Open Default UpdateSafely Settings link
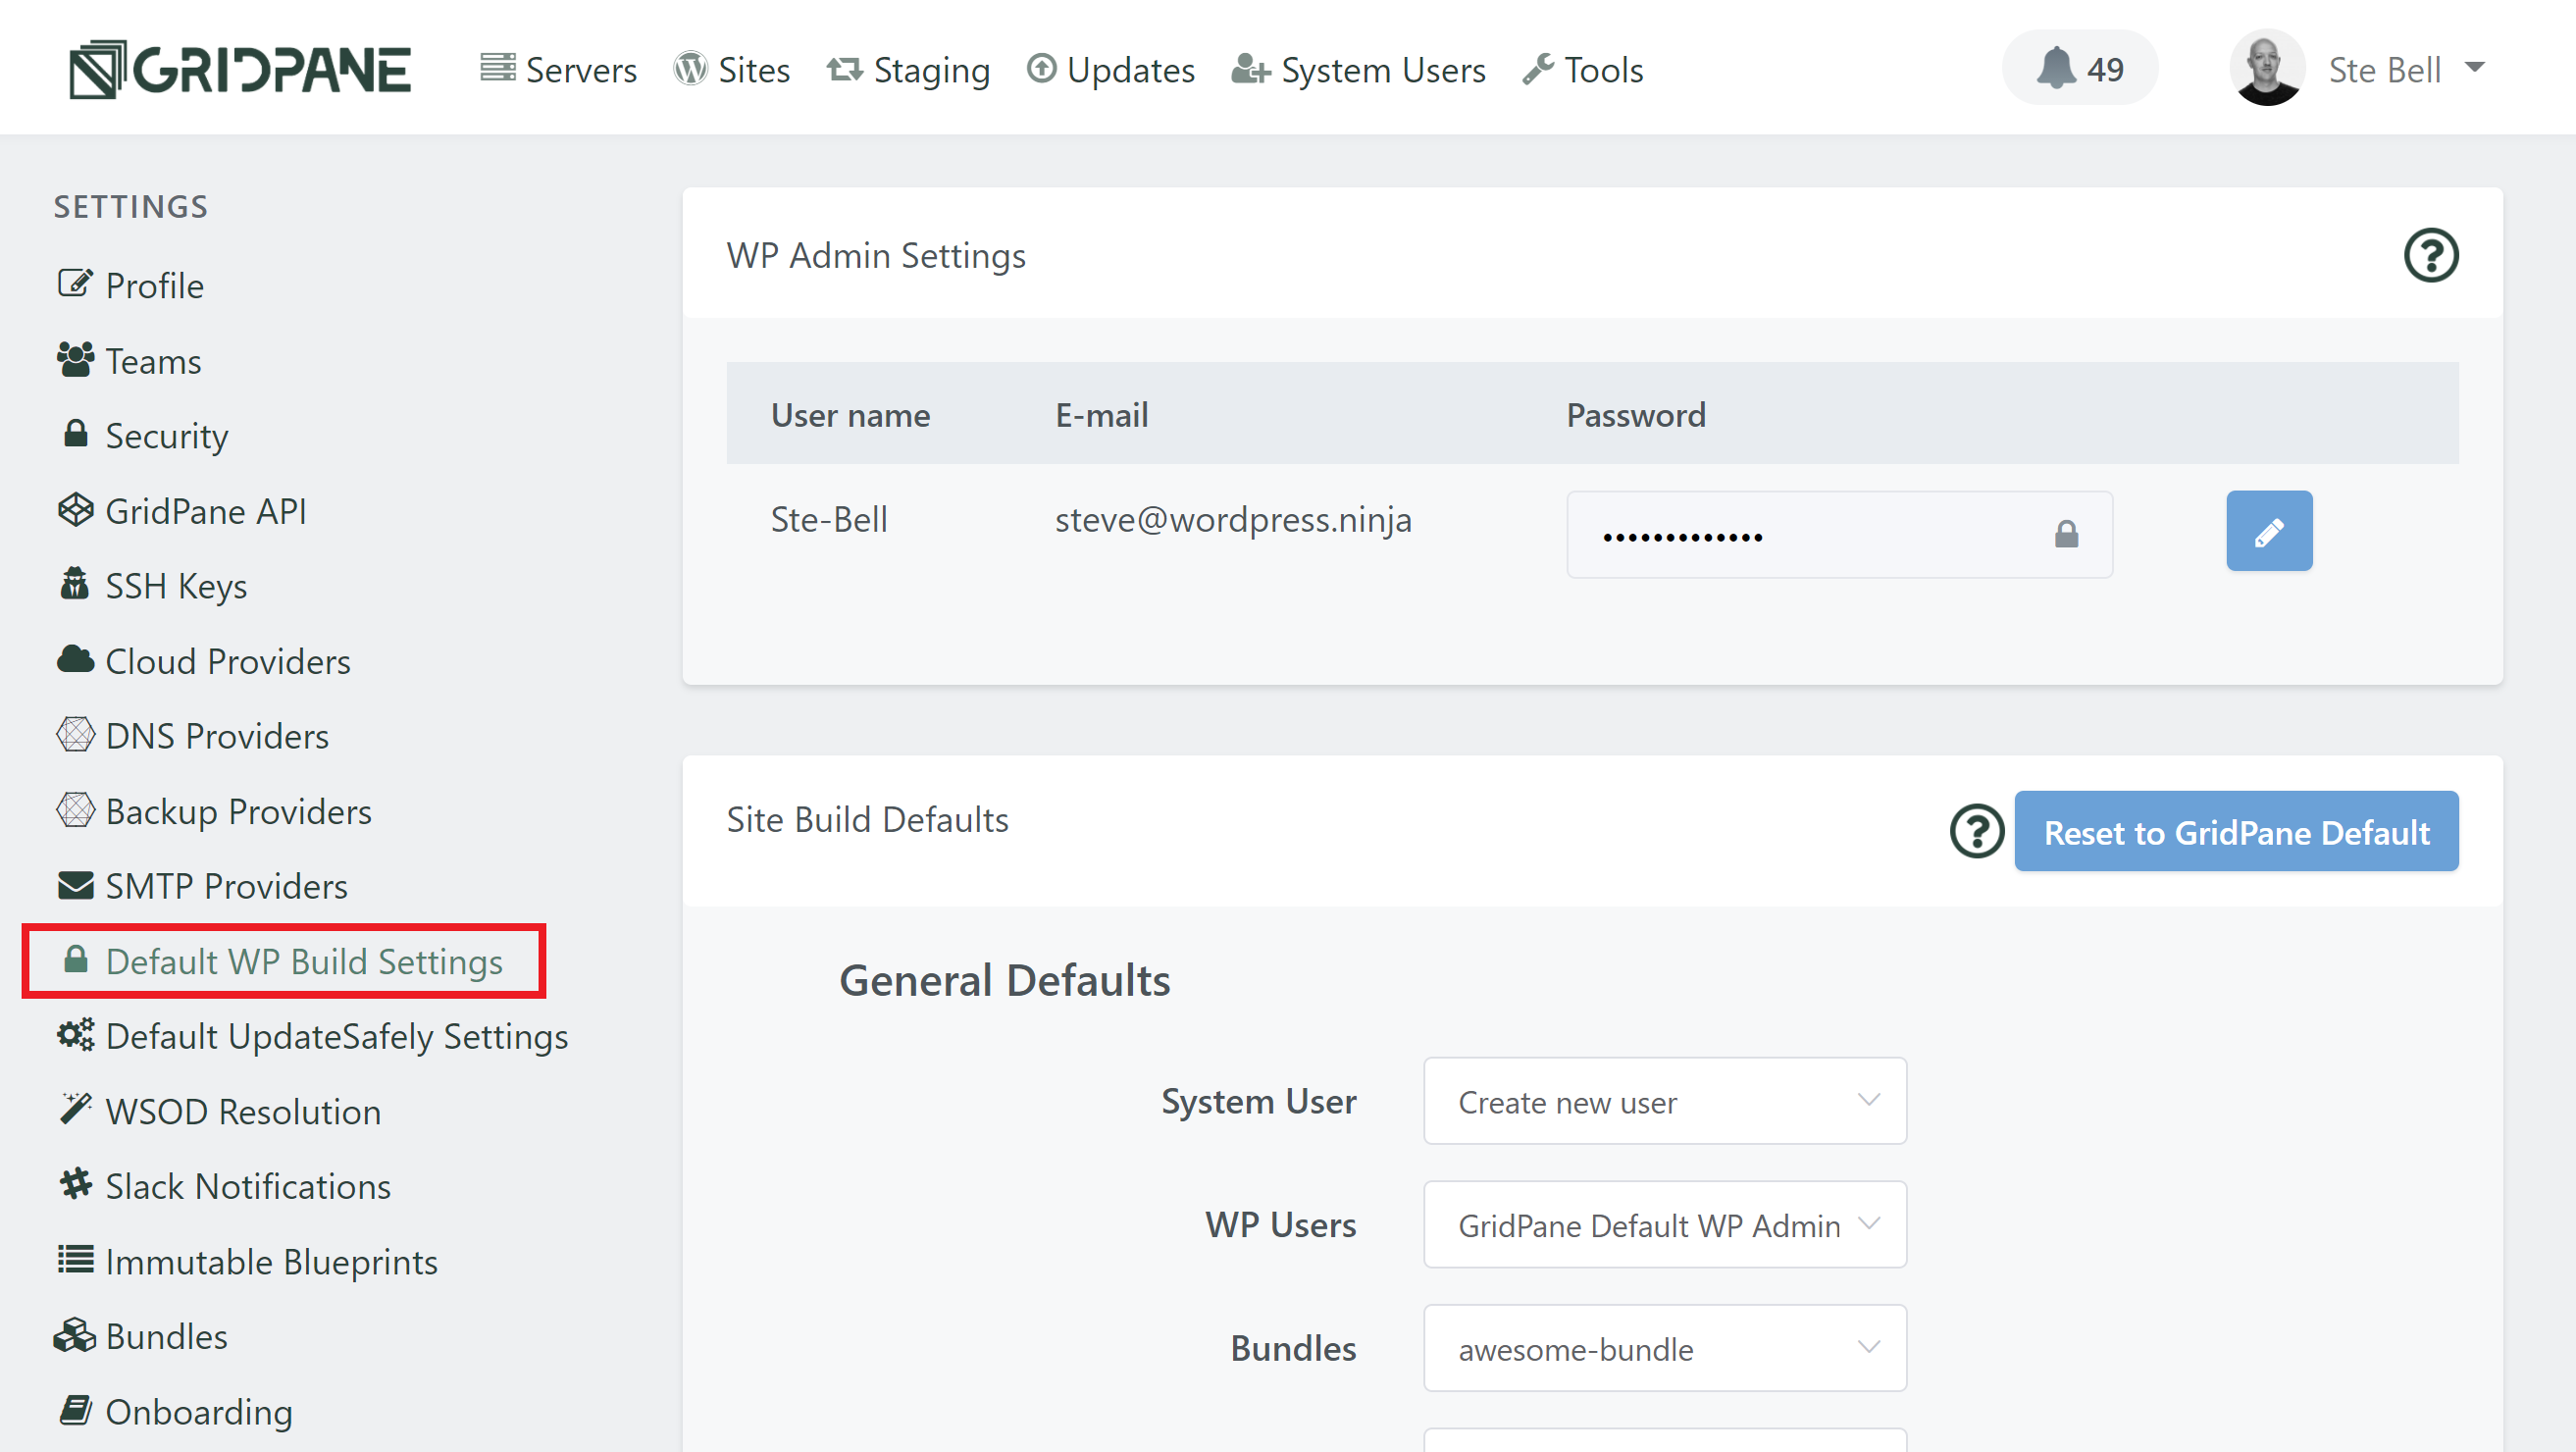The height and width of the screenshot is (1452, 2576). 337,1037
